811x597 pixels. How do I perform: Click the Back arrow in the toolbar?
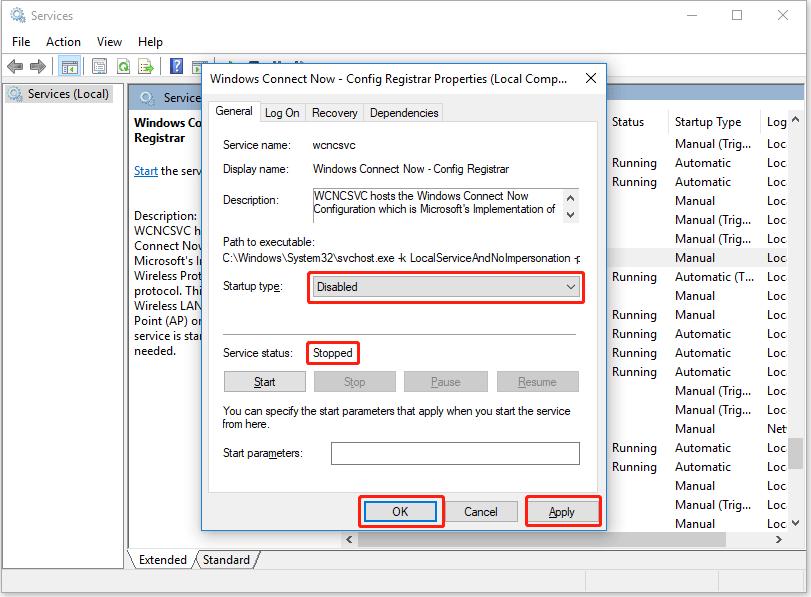coord(15,66)
